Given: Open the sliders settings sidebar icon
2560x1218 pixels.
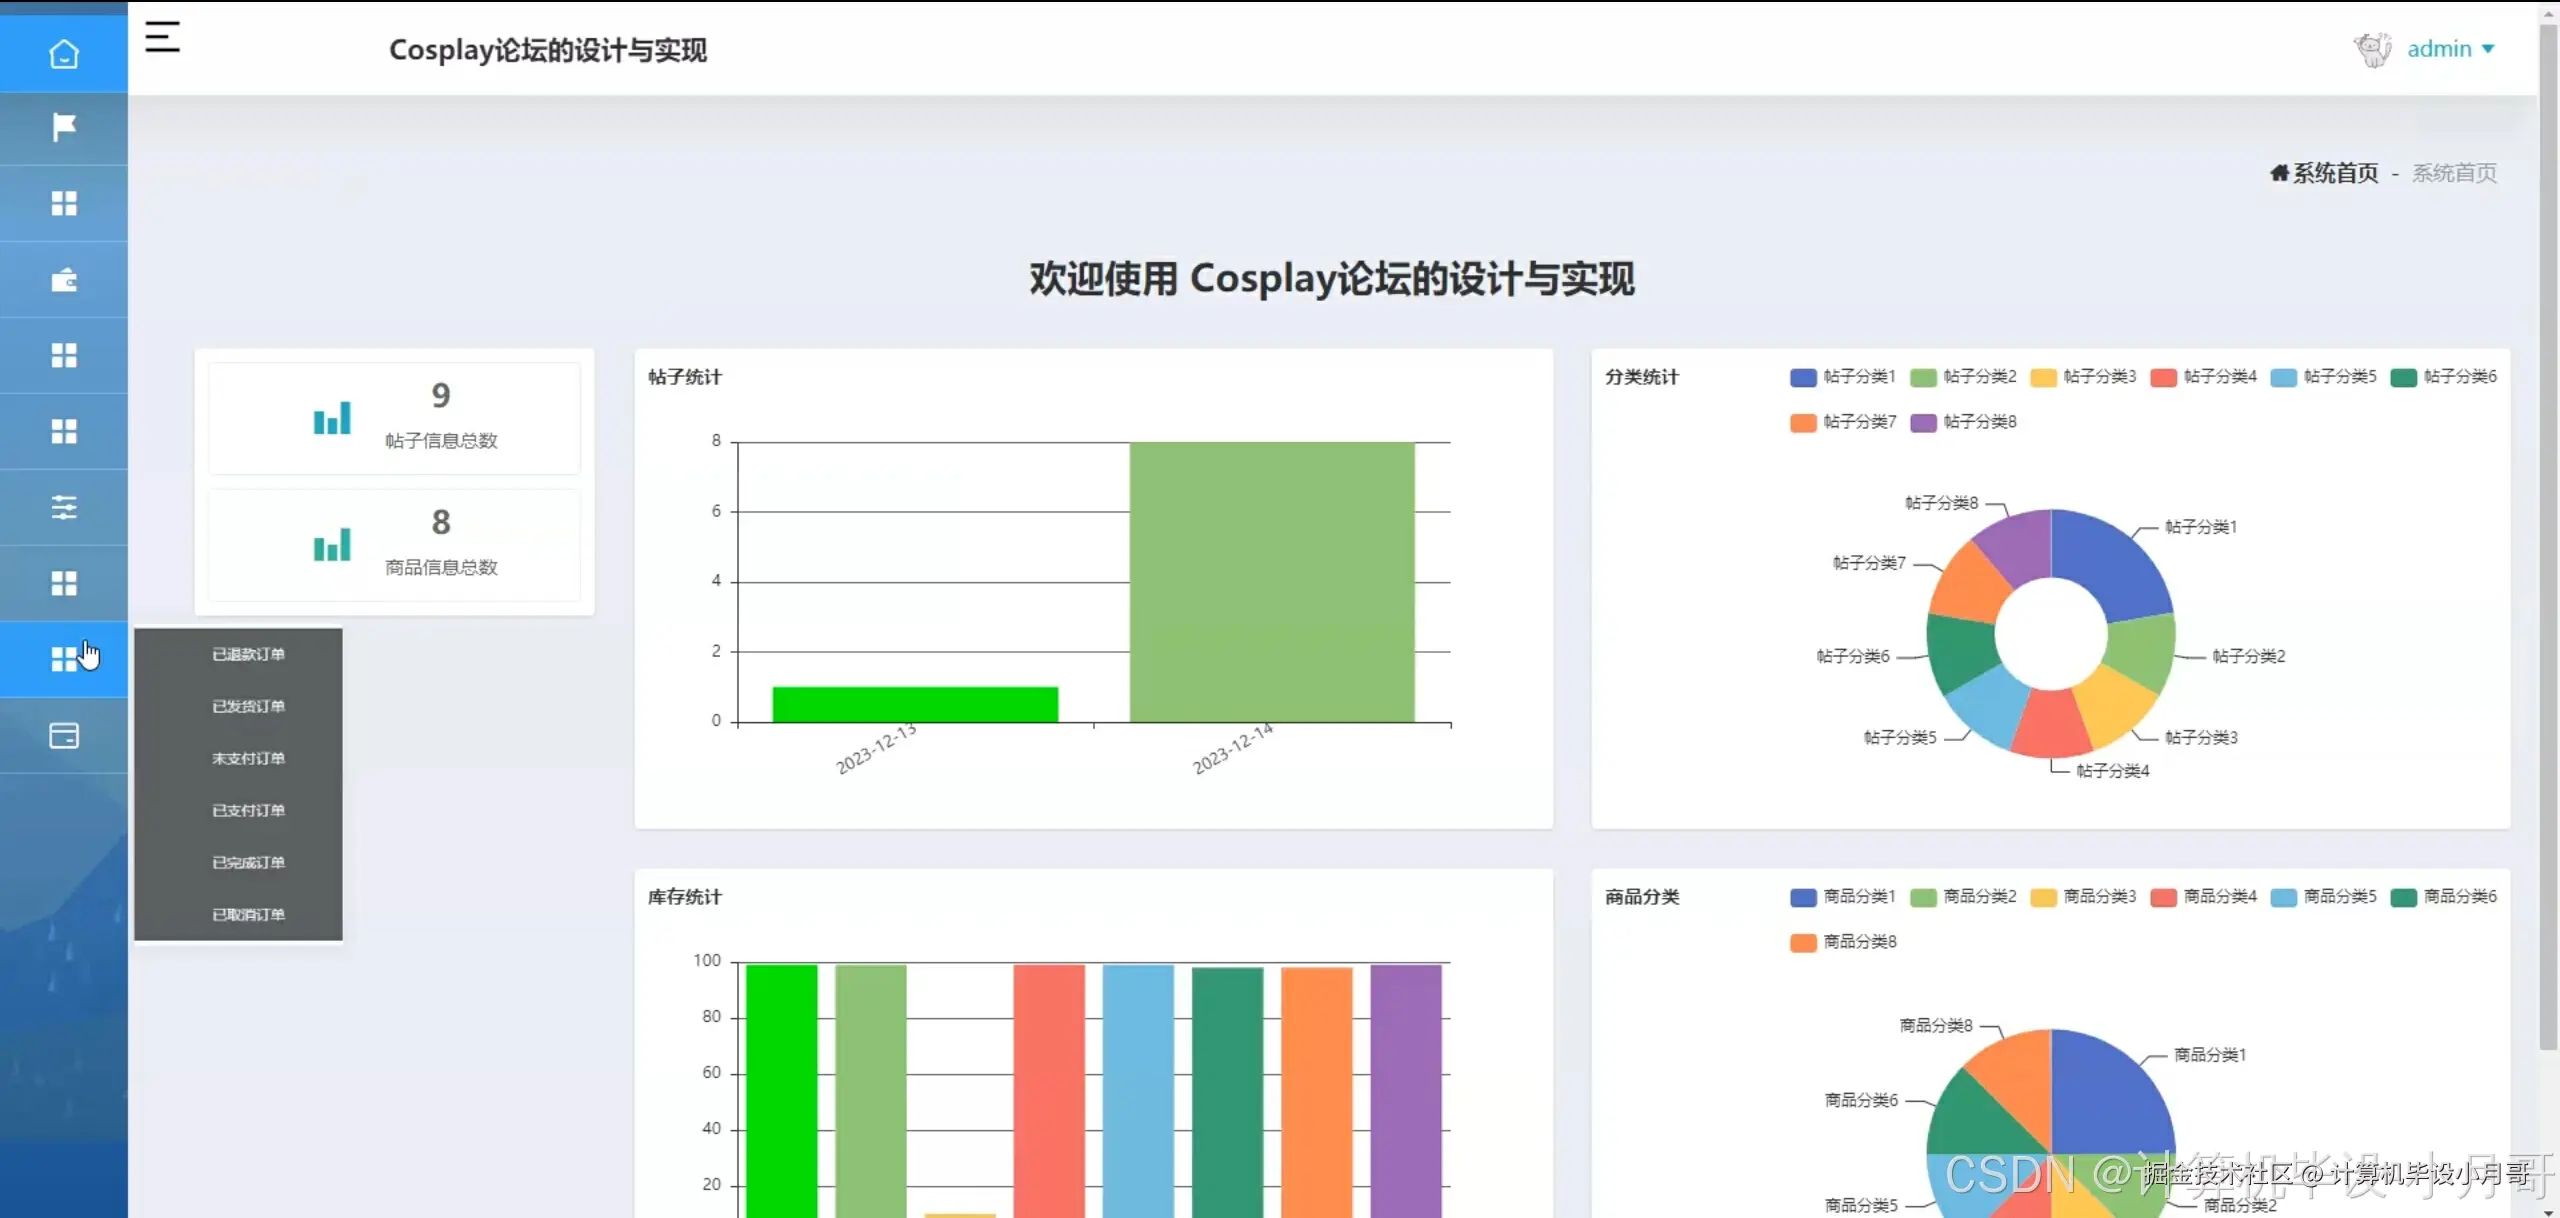Looking at the screenshot, I should pyautogui.click(x=64, y=507).
